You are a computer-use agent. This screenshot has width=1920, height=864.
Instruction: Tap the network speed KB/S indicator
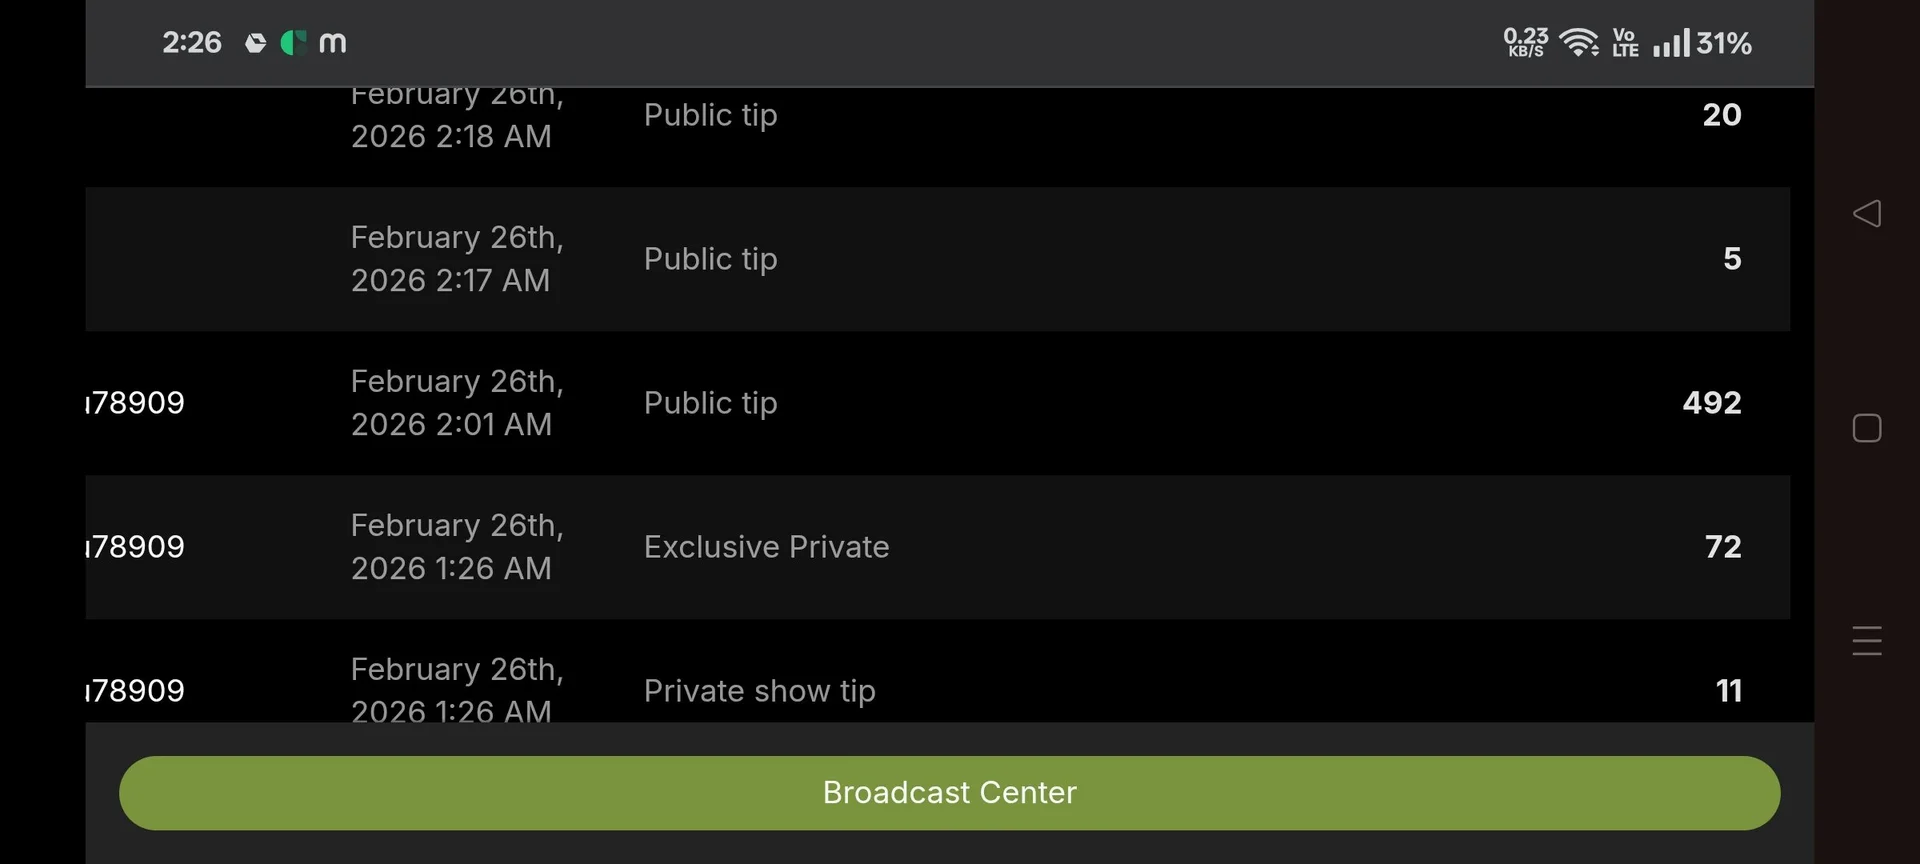point(1525,43)
